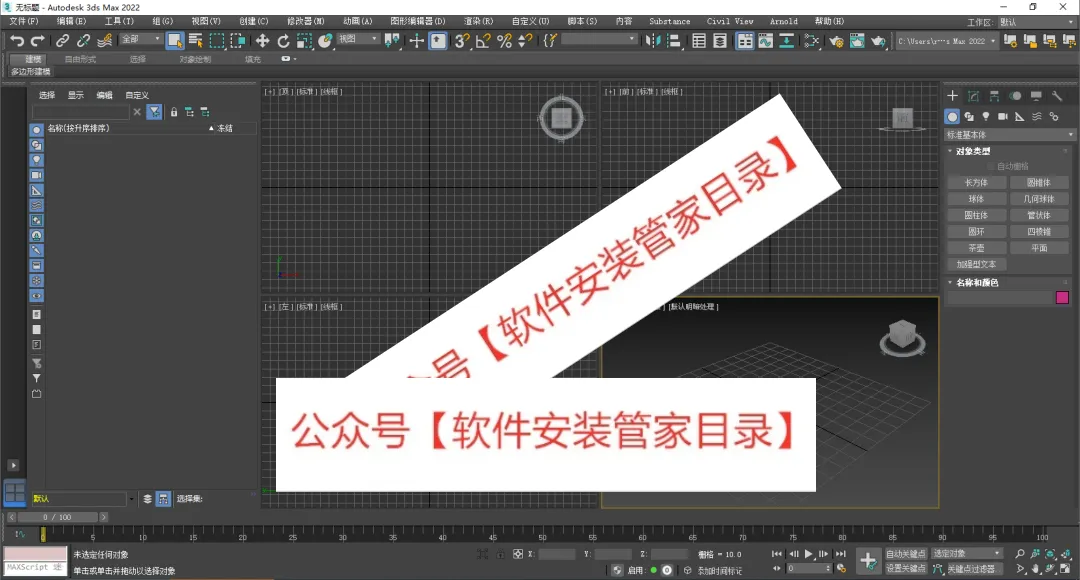Open the 工作区 默认 workspace dropdown

pos(1037,22)
